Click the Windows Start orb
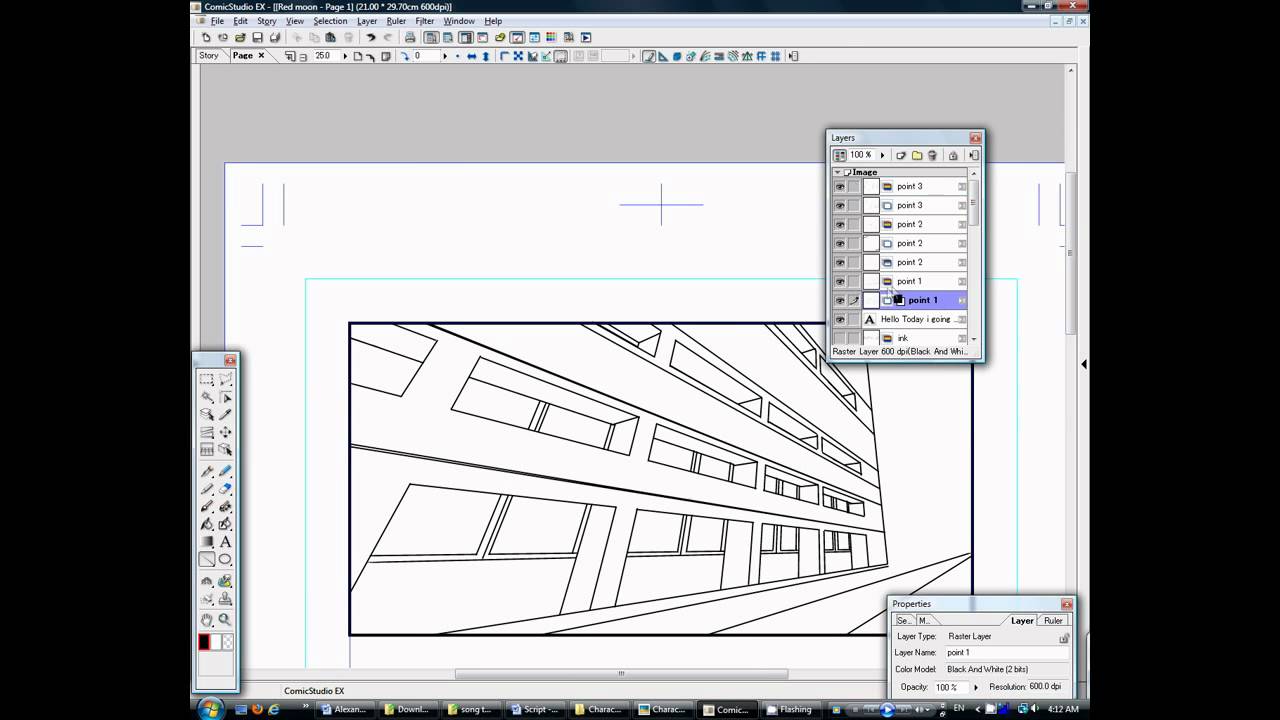Image resolution: width=1280 pixels, height=720 pixels. [x=211, y=709]
